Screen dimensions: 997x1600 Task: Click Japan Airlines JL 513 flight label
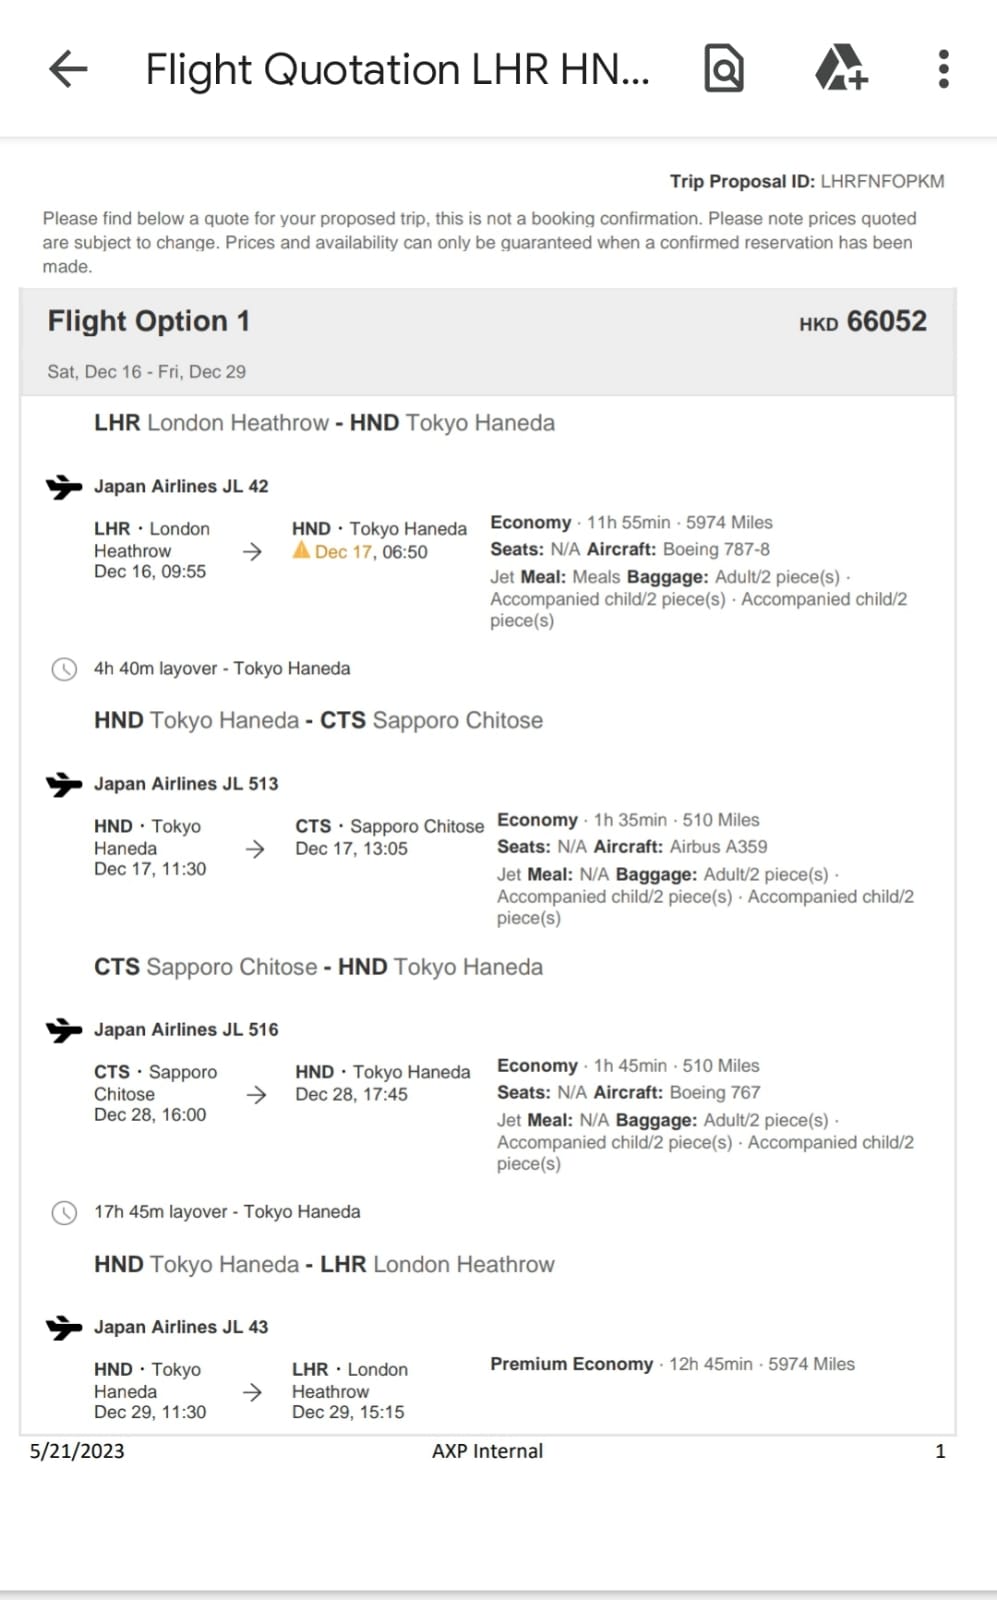coord(186,784)
